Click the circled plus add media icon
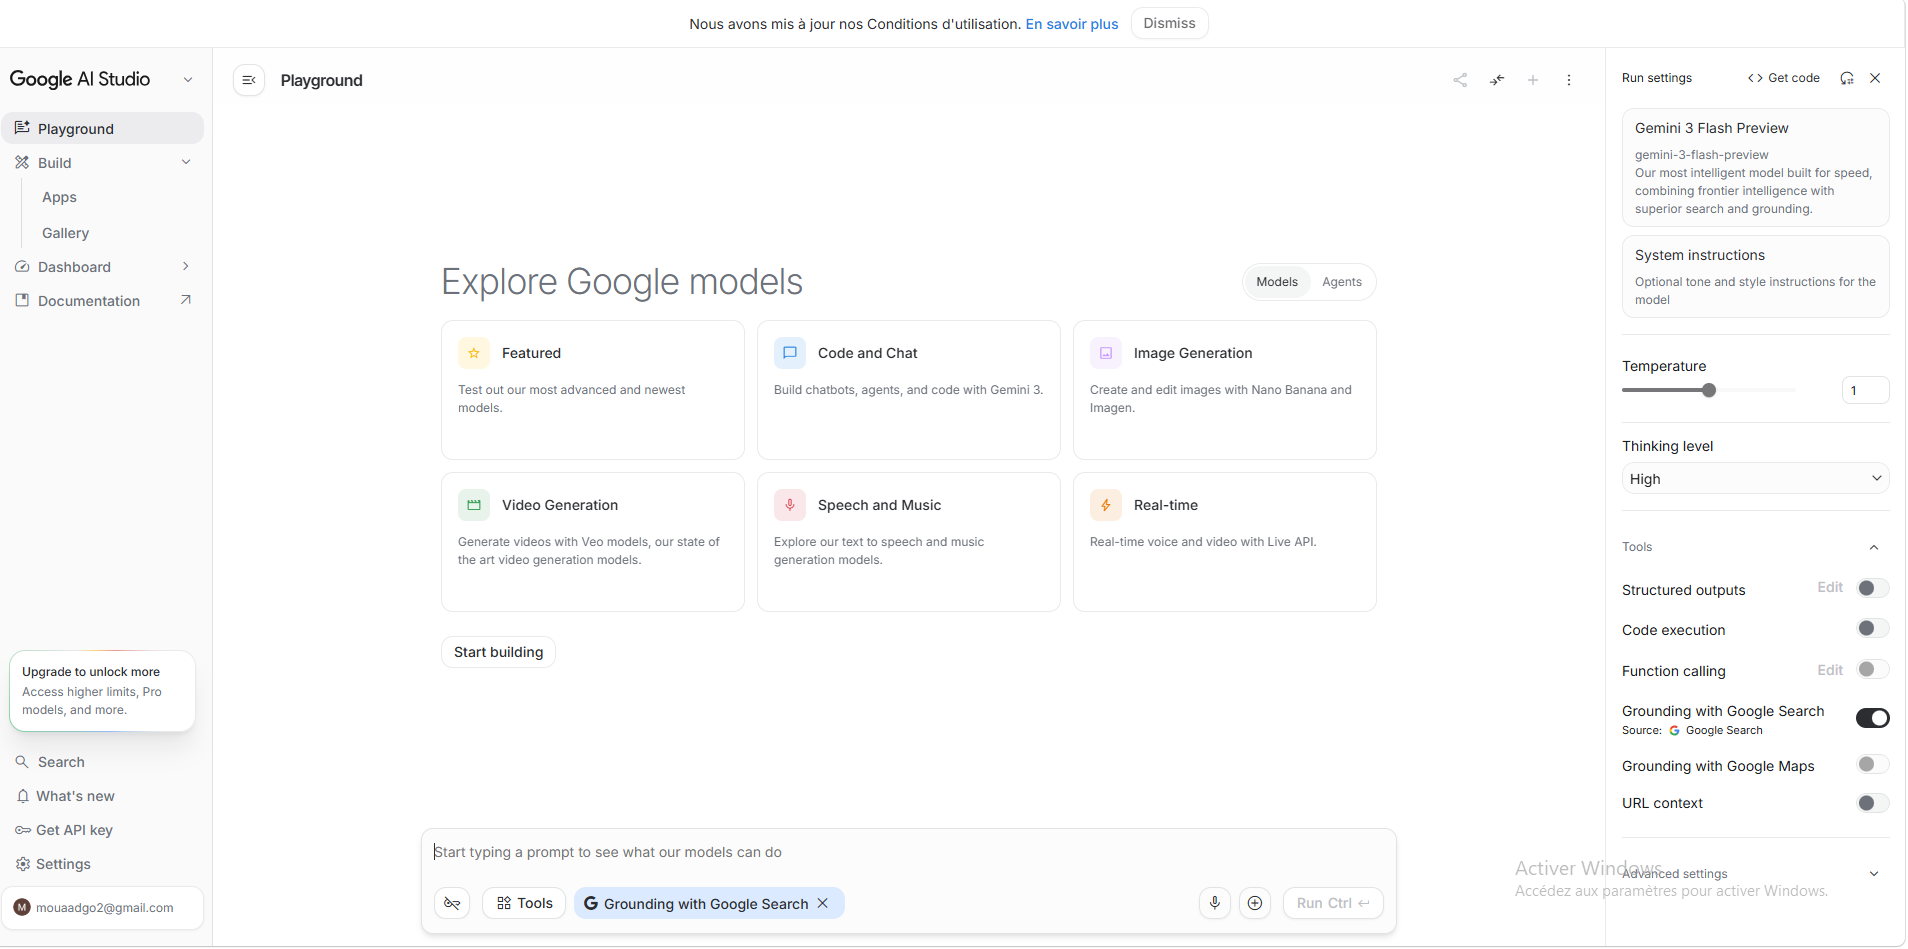Viewport: 1908px width, 949px height. (1255, 903)
